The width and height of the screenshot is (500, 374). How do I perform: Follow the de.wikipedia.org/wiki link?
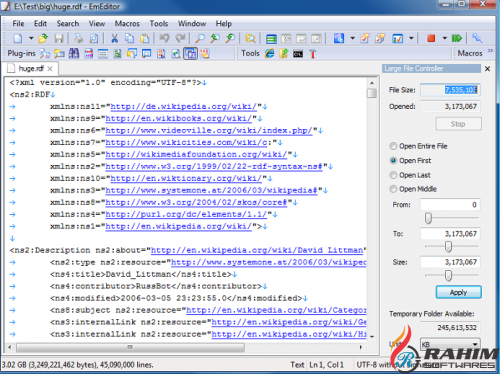click(x=184, y=107)
